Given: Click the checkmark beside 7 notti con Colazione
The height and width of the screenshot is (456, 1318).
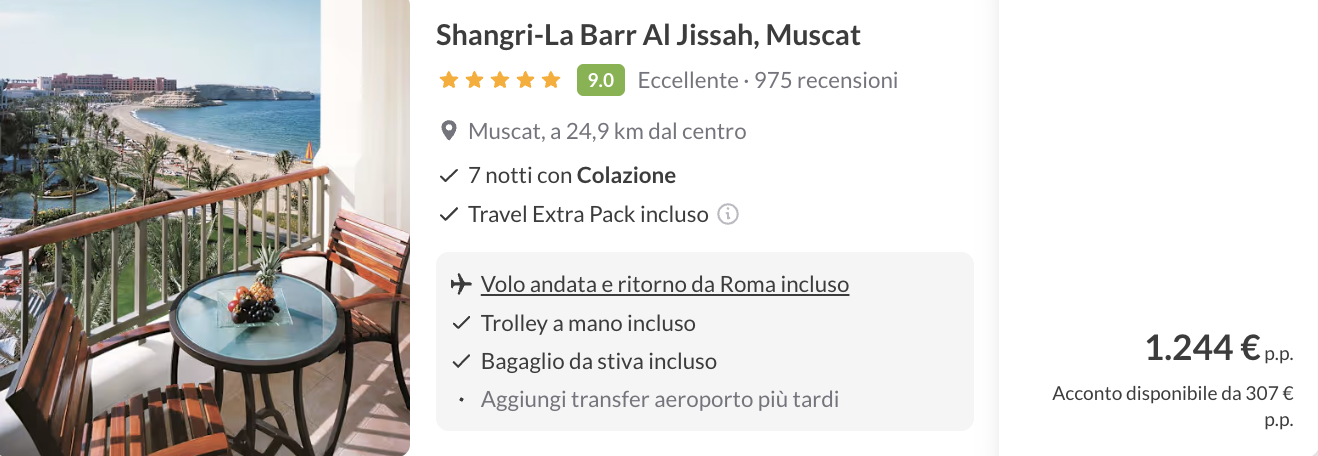Looking at the screenshot, I should 449,176.
